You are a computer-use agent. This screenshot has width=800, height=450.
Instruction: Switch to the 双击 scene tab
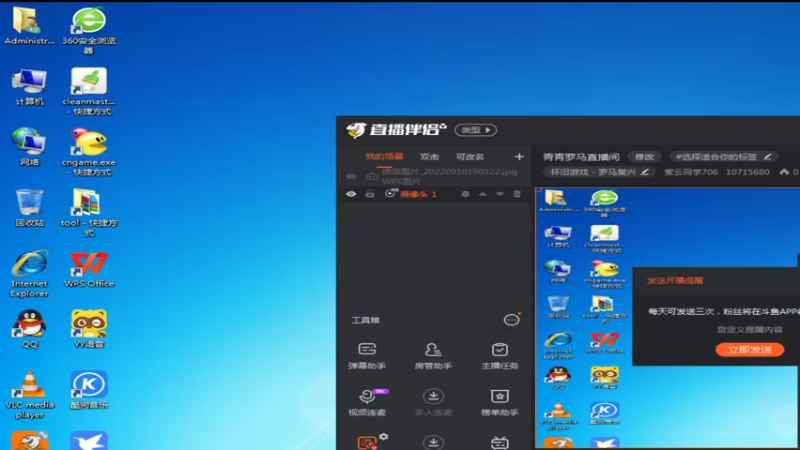click(x=429, y=157)
